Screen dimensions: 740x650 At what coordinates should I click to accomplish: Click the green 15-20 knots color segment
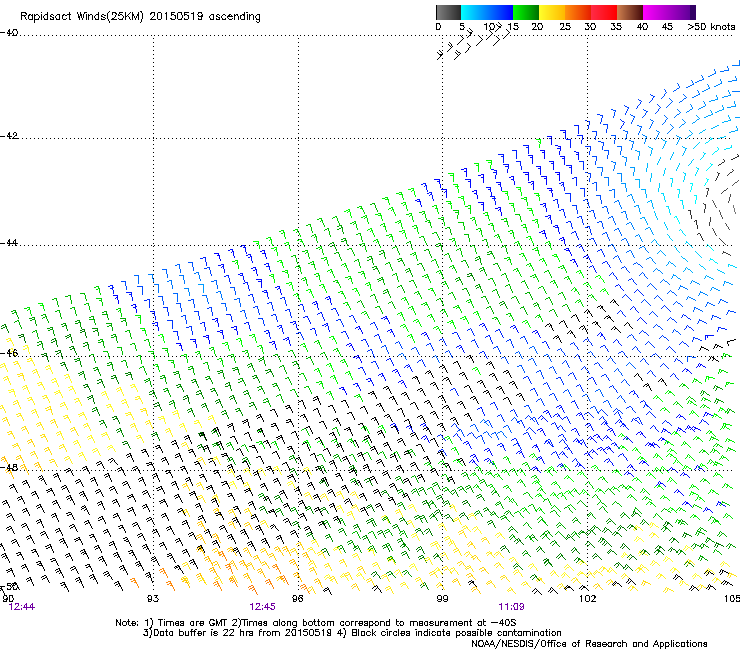[x=526, y=12]
